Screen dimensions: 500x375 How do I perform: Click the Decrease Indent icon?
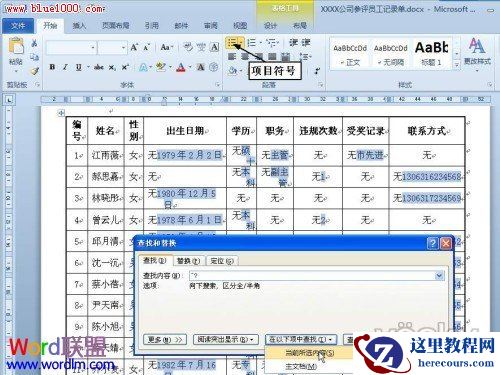293,43
